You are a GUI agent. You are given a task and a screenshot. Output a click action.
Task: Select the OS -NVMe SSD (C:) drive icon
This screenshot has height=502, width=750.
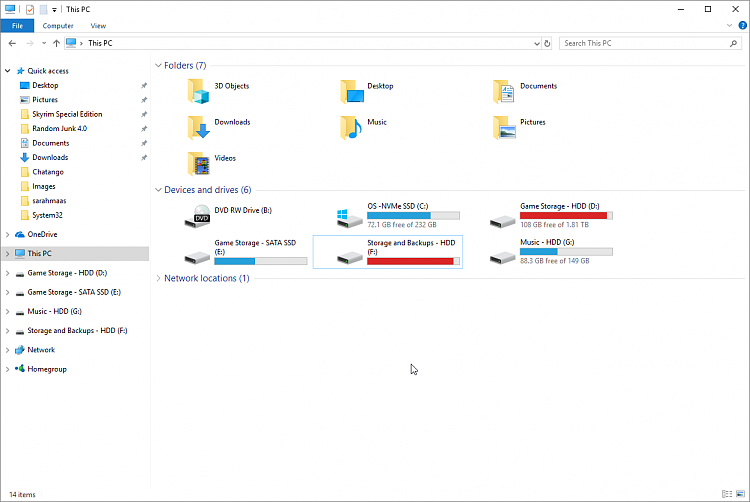point(350,218)
